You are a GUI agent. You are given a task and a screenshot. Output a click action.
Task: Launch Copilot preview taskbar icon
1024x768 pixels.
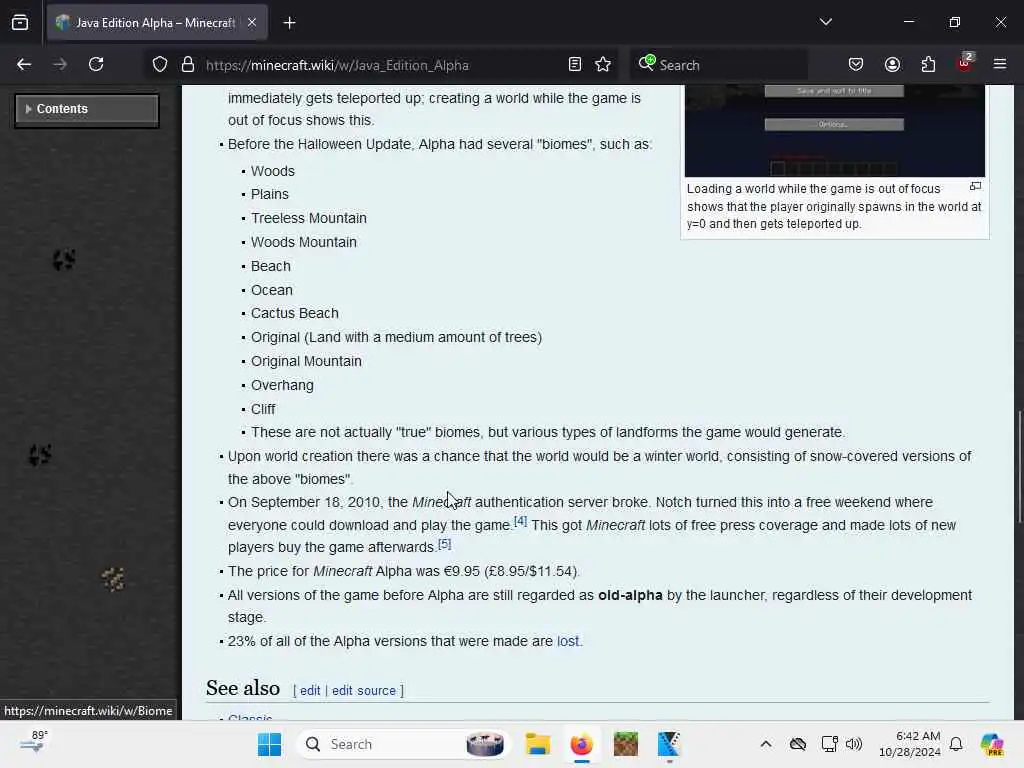pos(992,744)
